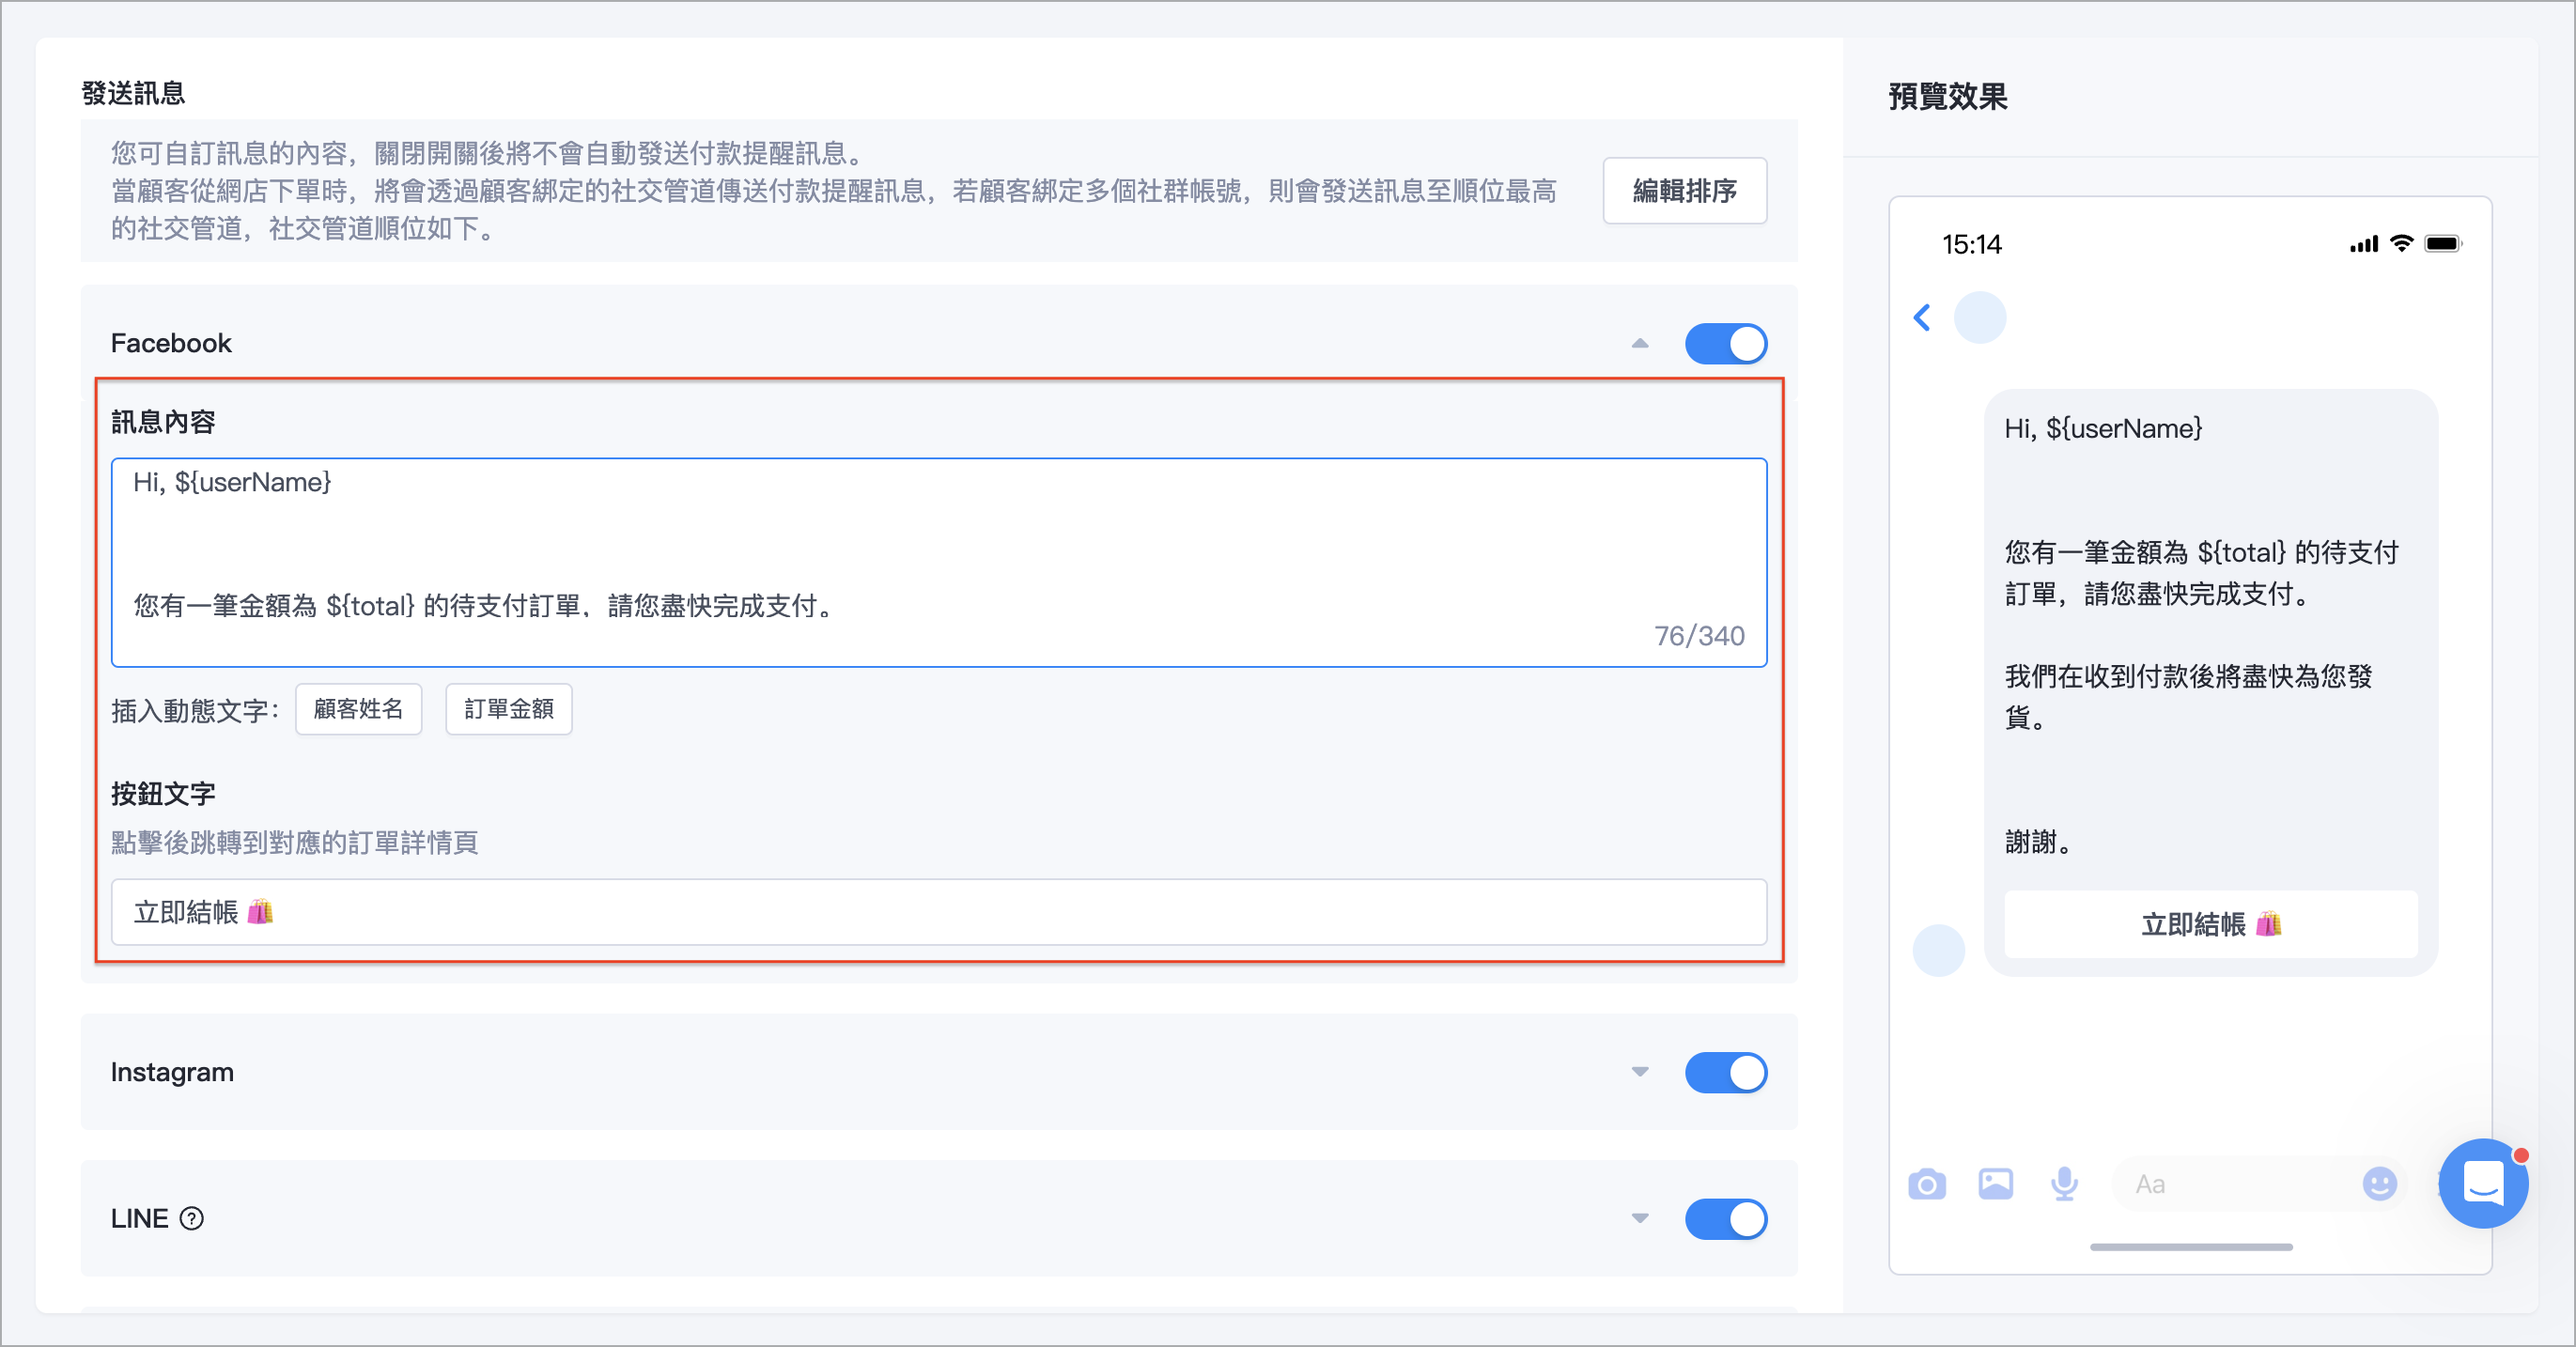The image size is (2576, 1347).
Task: Click the 編輯排序 button
Action: [x=1684, y=191]
